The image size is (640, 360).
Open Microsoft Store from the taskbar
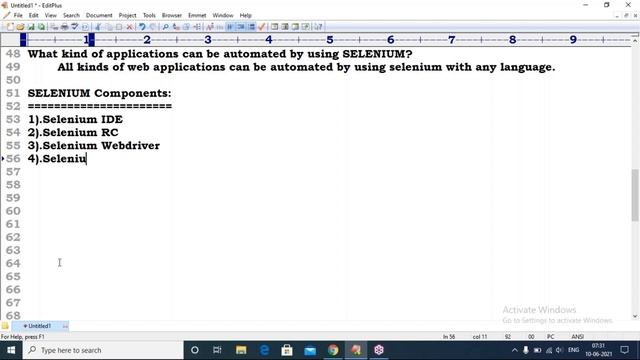tap(287, 350)
